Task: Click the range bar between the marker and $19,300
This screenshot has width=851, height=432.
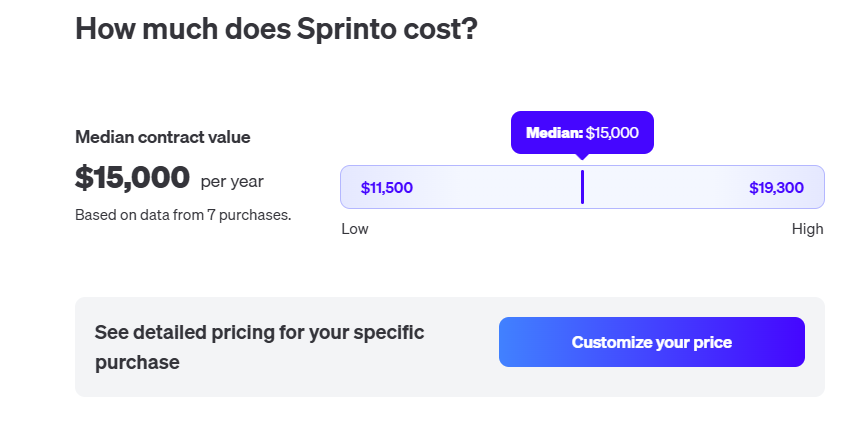Action: pyautogui.click(x=665, y=187)
